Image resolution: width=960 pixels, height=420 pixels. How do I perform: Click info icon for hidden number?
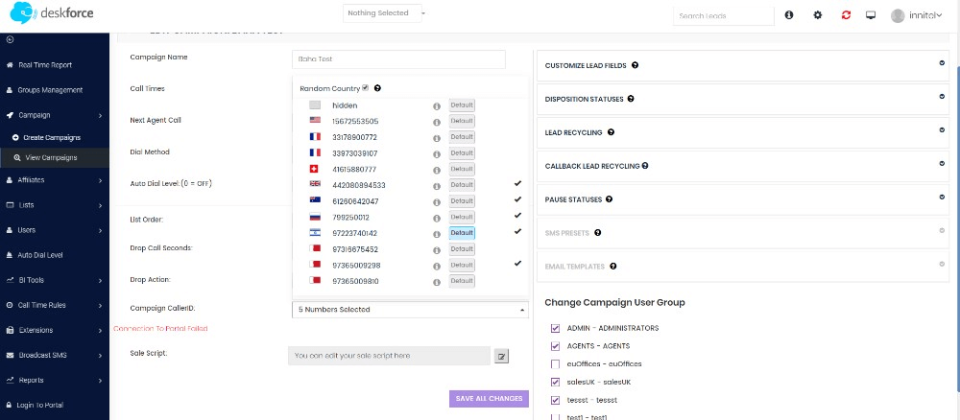pos(437,106)
